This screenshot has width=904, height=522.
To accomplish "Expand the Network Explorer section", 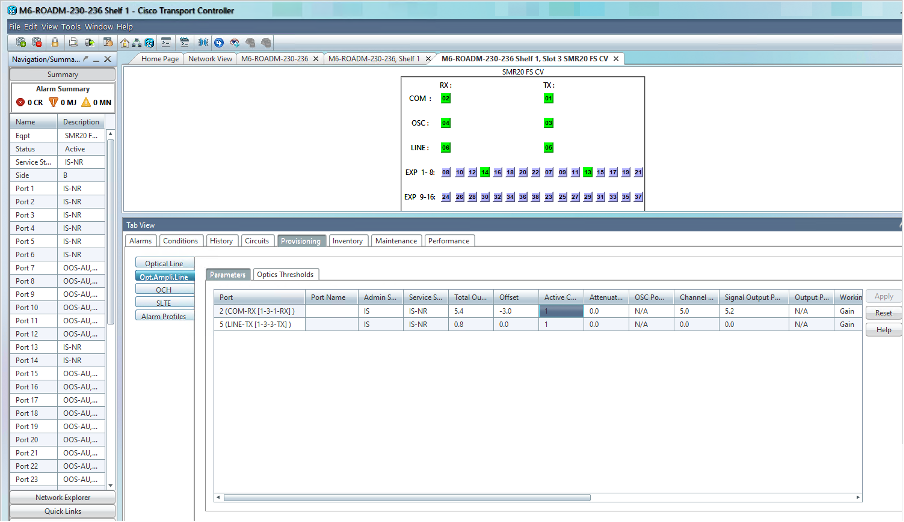I will [x=63, y=497].
